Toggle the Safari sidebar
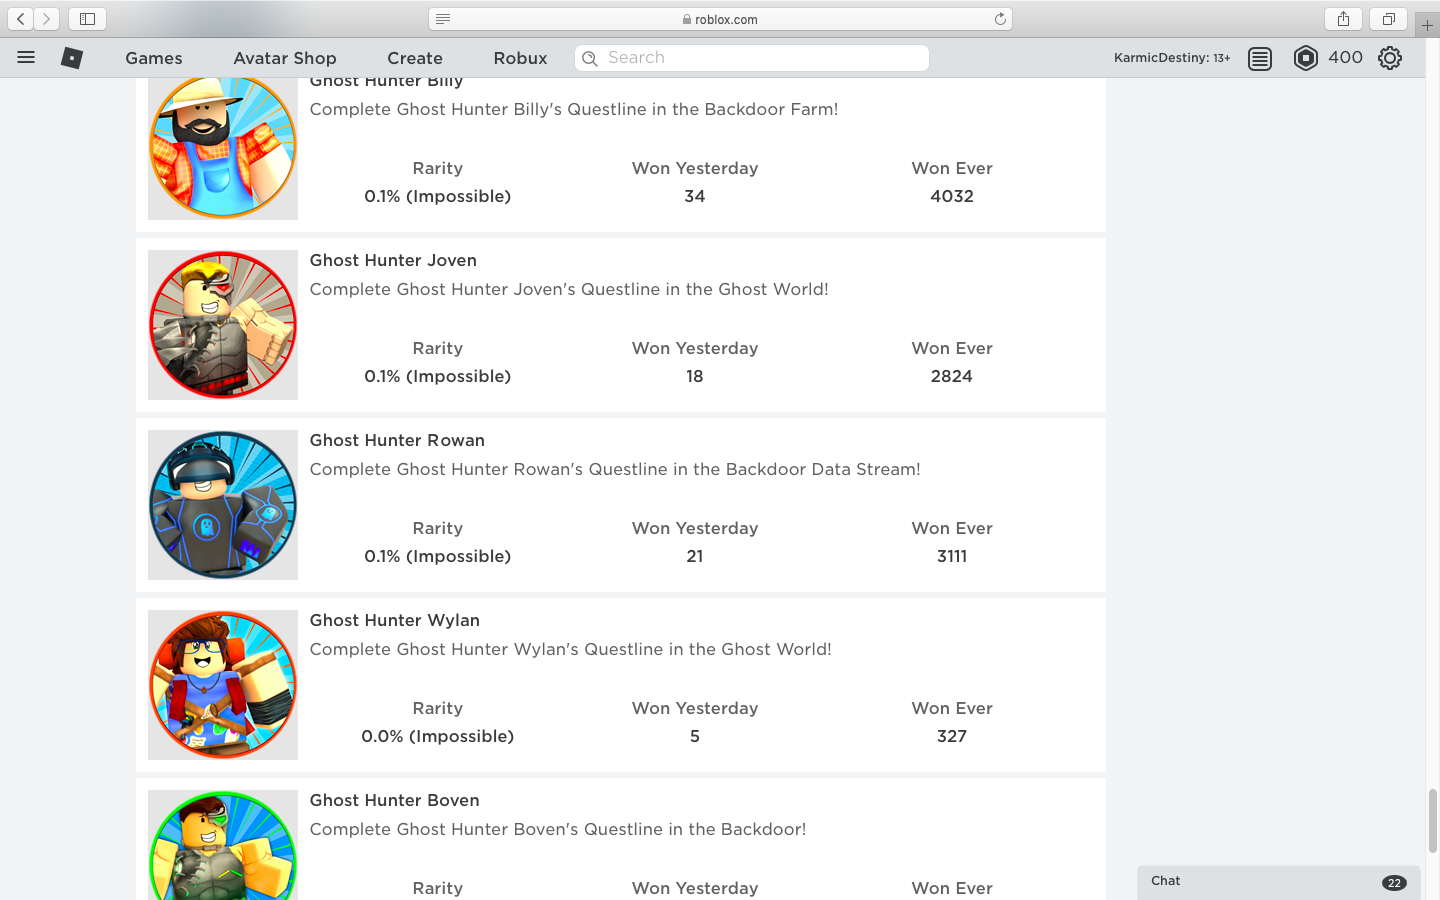 87,19
